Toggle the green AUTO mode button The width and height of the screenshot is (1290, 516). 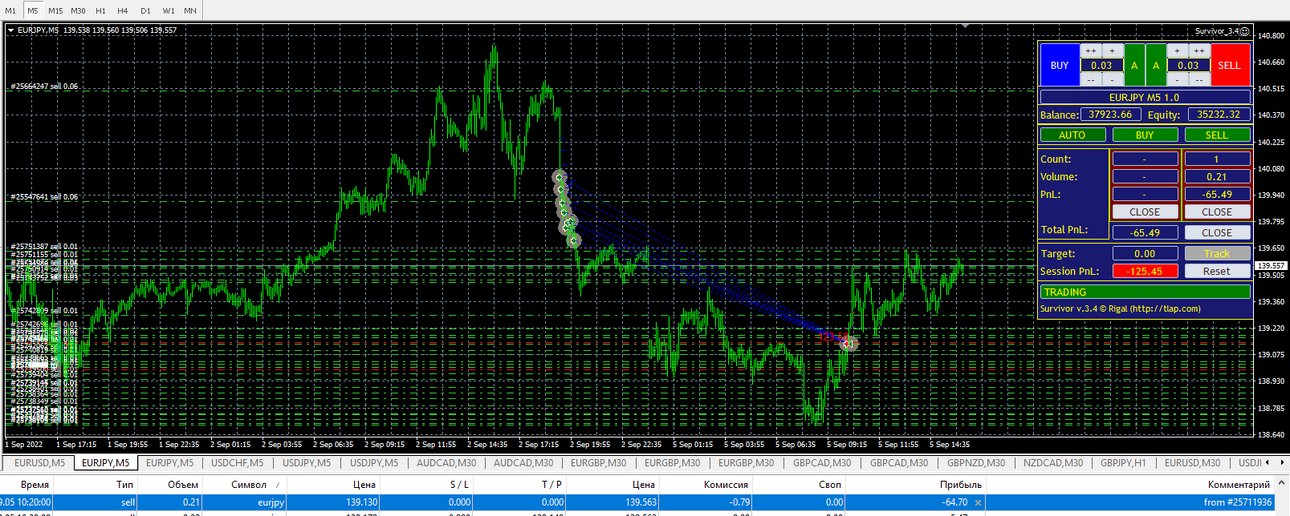1073,135
